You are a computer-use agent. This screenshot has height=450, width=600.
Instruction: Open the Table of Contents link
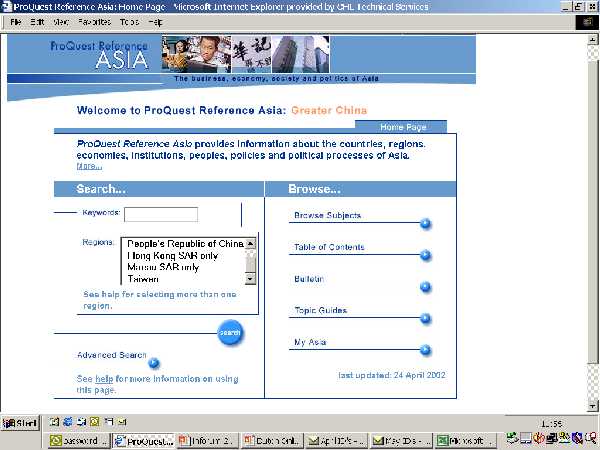pyautogui.click(x=329, y=247)
